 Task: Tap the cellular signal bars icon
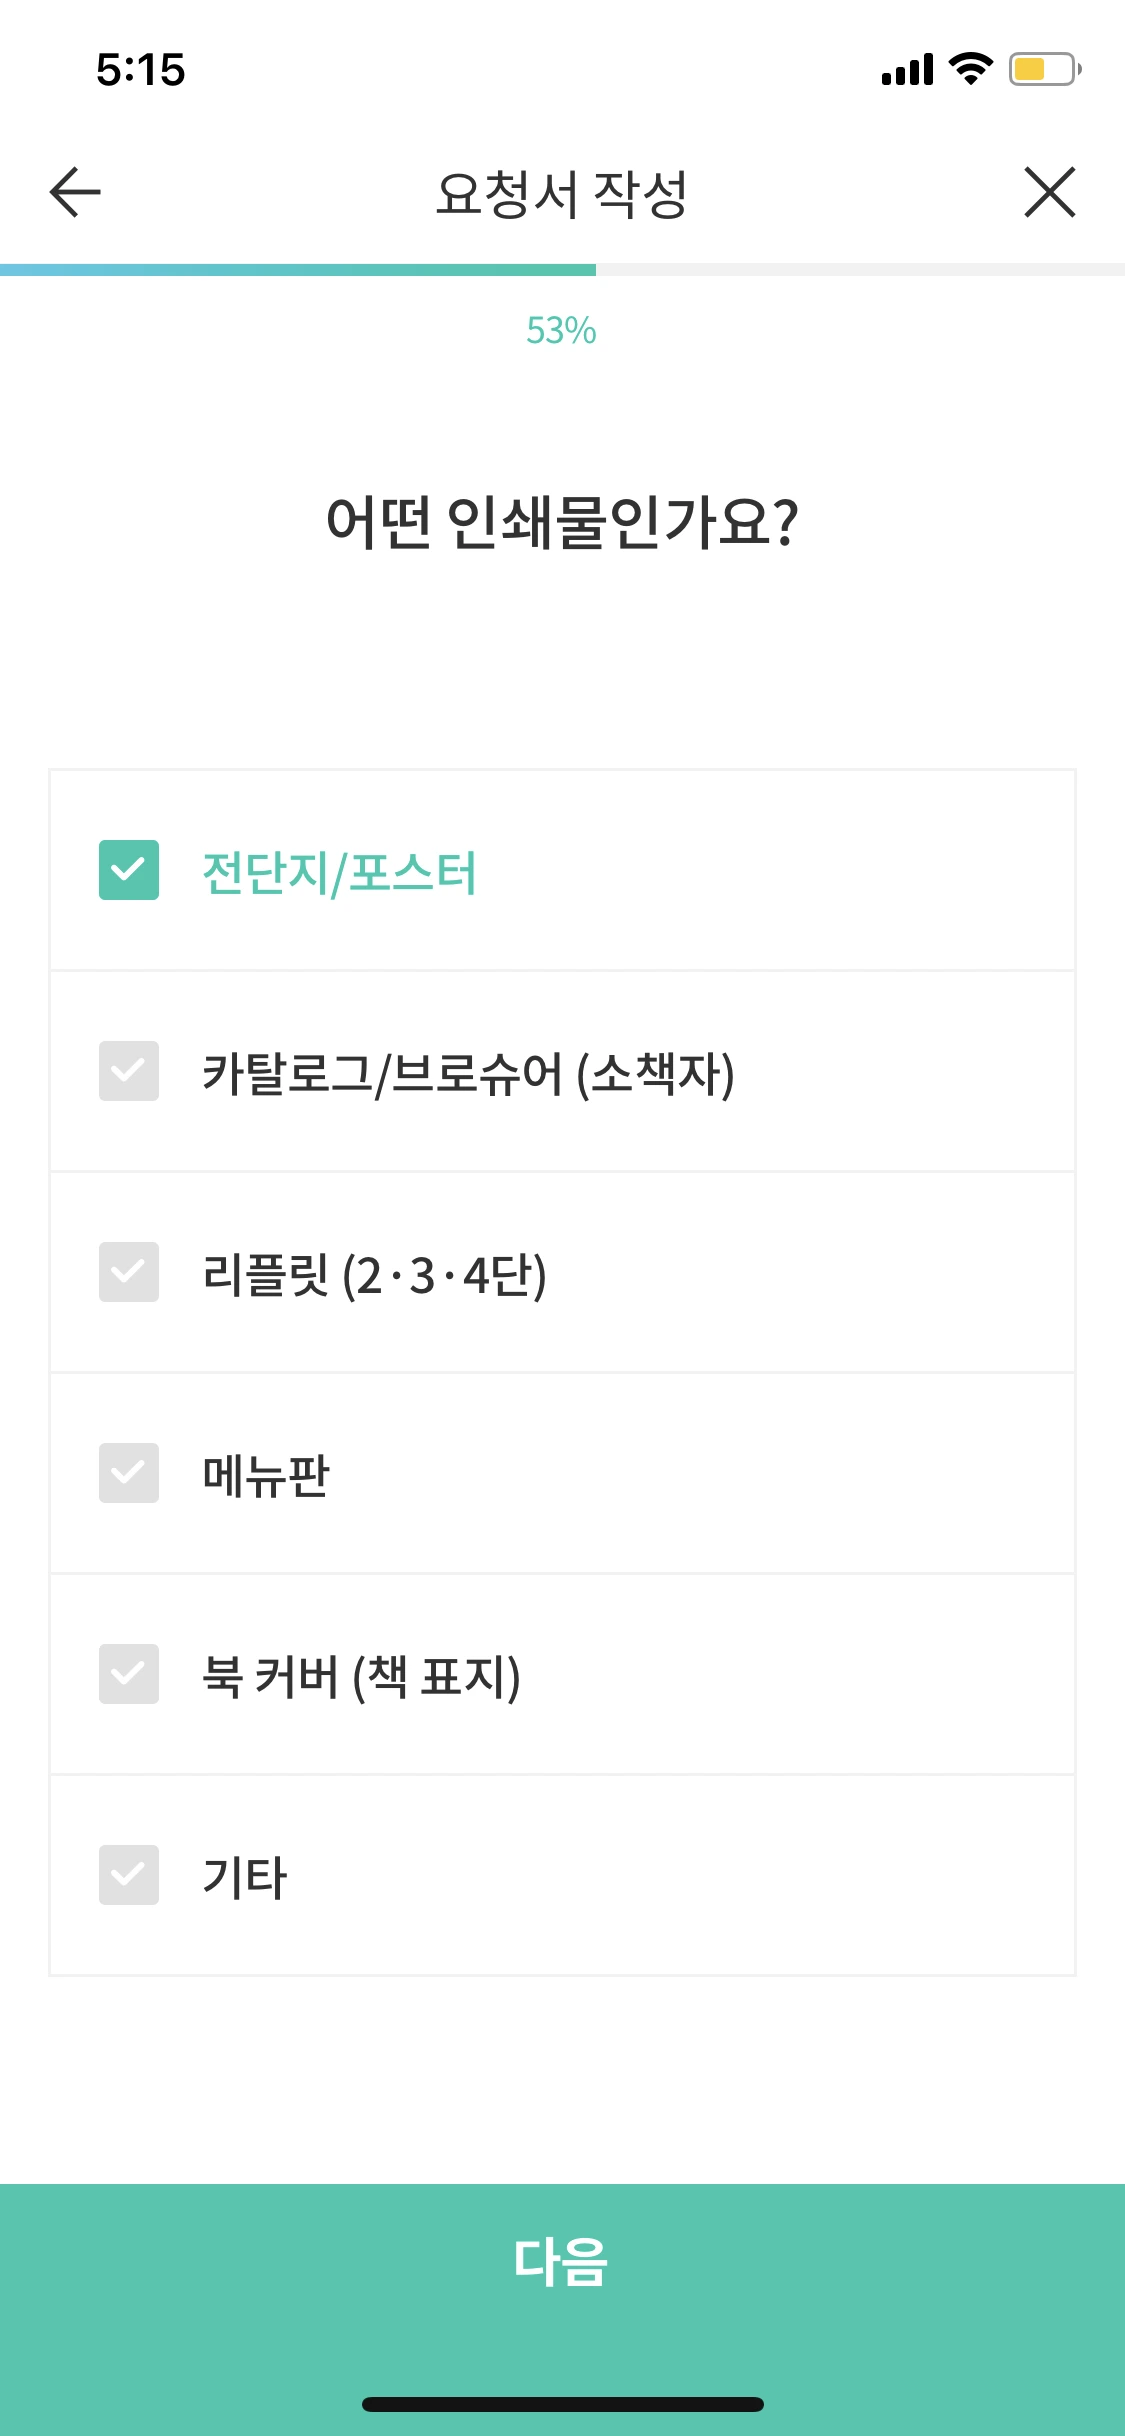905,70
